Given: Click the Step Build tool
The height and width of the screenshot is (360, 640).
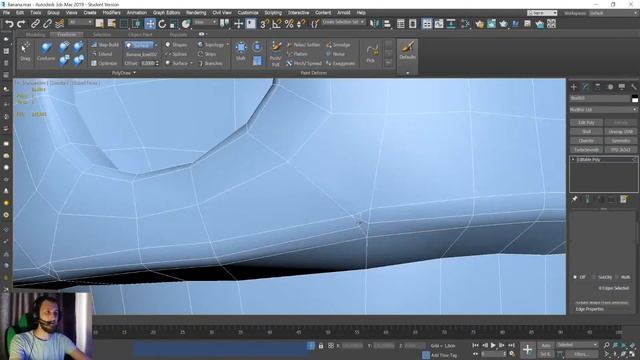Looking at the screenshot, I should (105, 44).
